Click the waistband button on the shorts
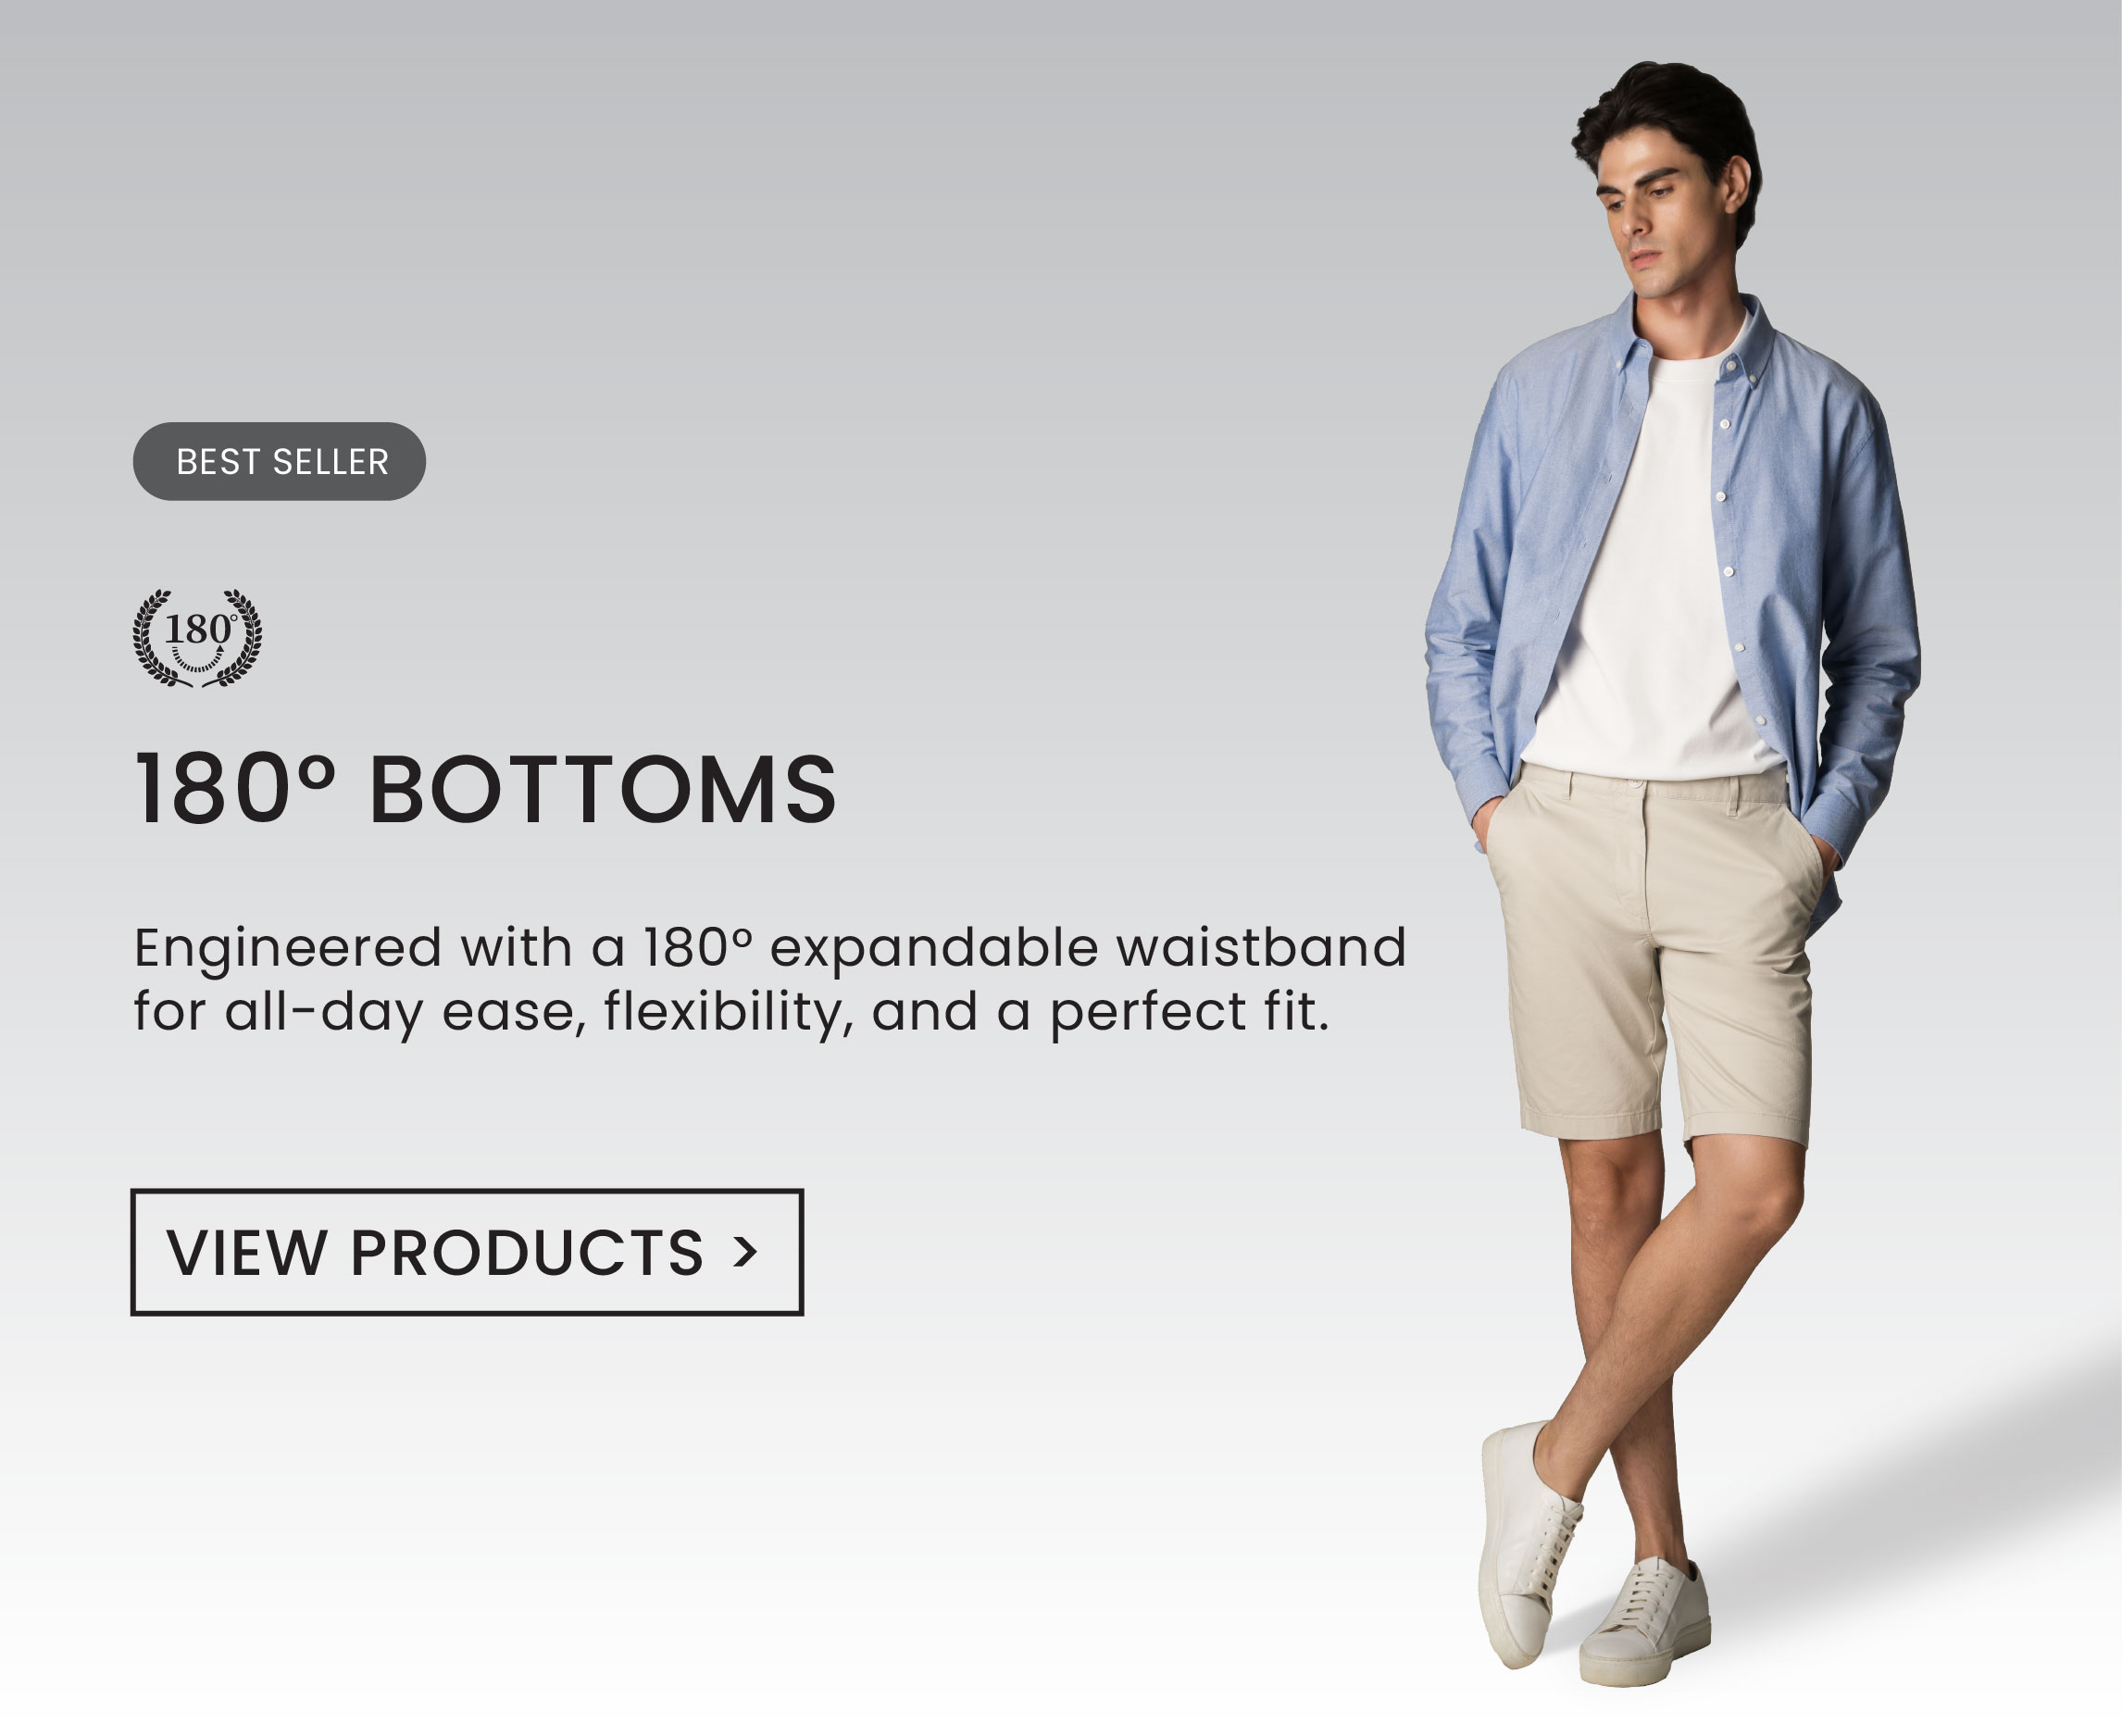Screen dimensions: 2122x1736 coord(1636,784)
